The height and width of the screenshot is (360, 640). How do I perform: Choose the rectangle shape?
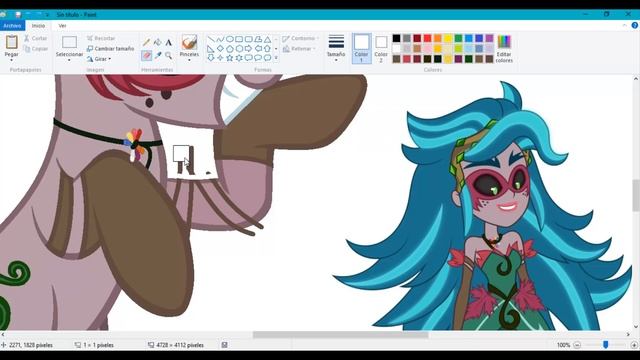pos(239,39)
